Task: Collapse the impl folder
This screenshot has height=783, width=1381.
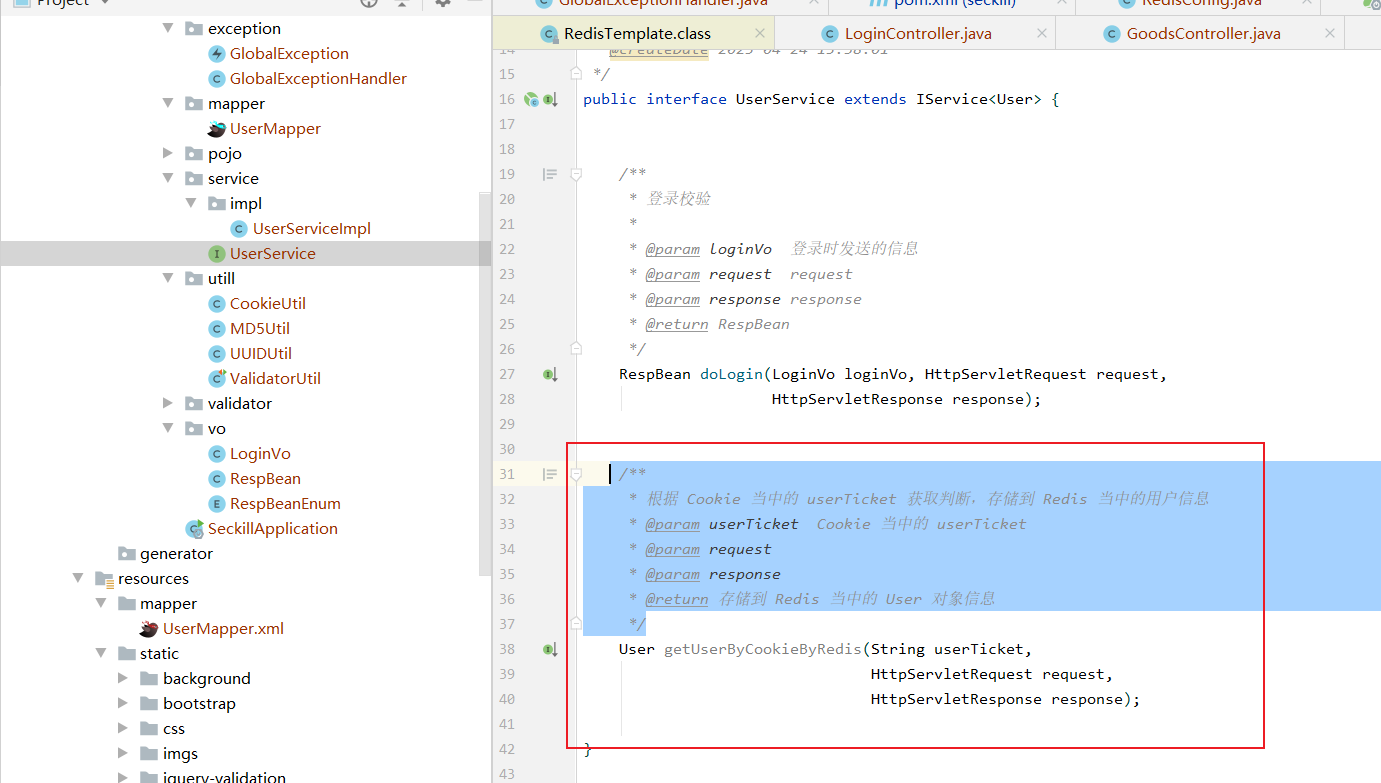Action: click(x=190, y=203)
